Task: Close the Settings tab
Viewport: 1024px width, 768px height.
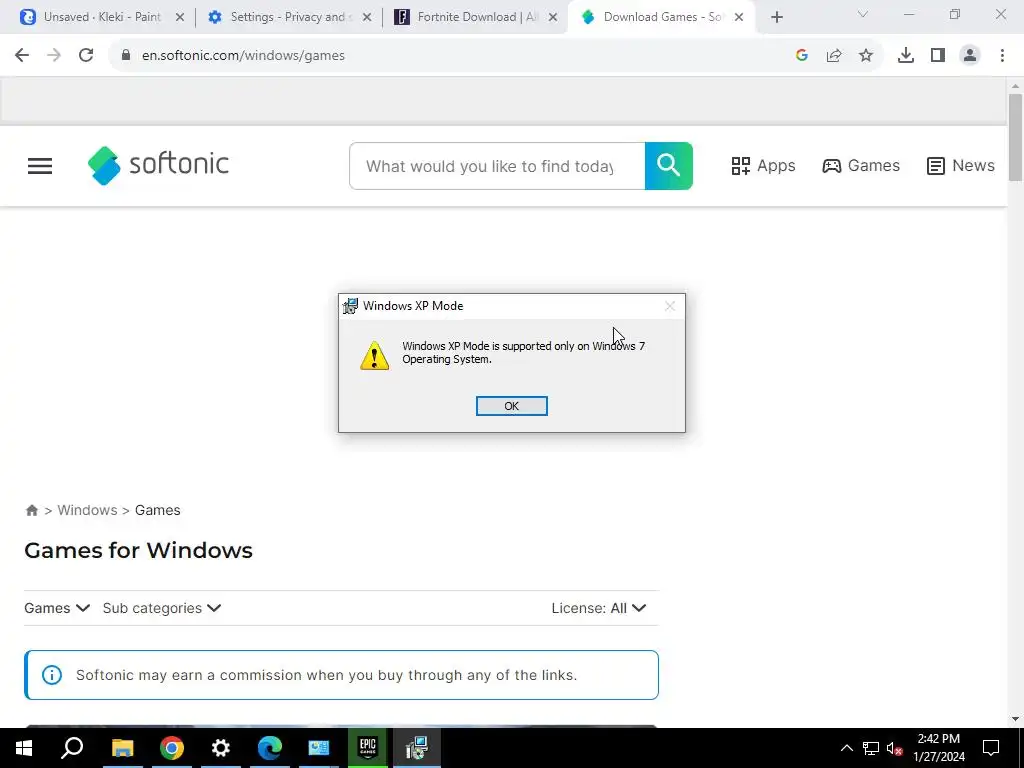Action: point(367,18)
